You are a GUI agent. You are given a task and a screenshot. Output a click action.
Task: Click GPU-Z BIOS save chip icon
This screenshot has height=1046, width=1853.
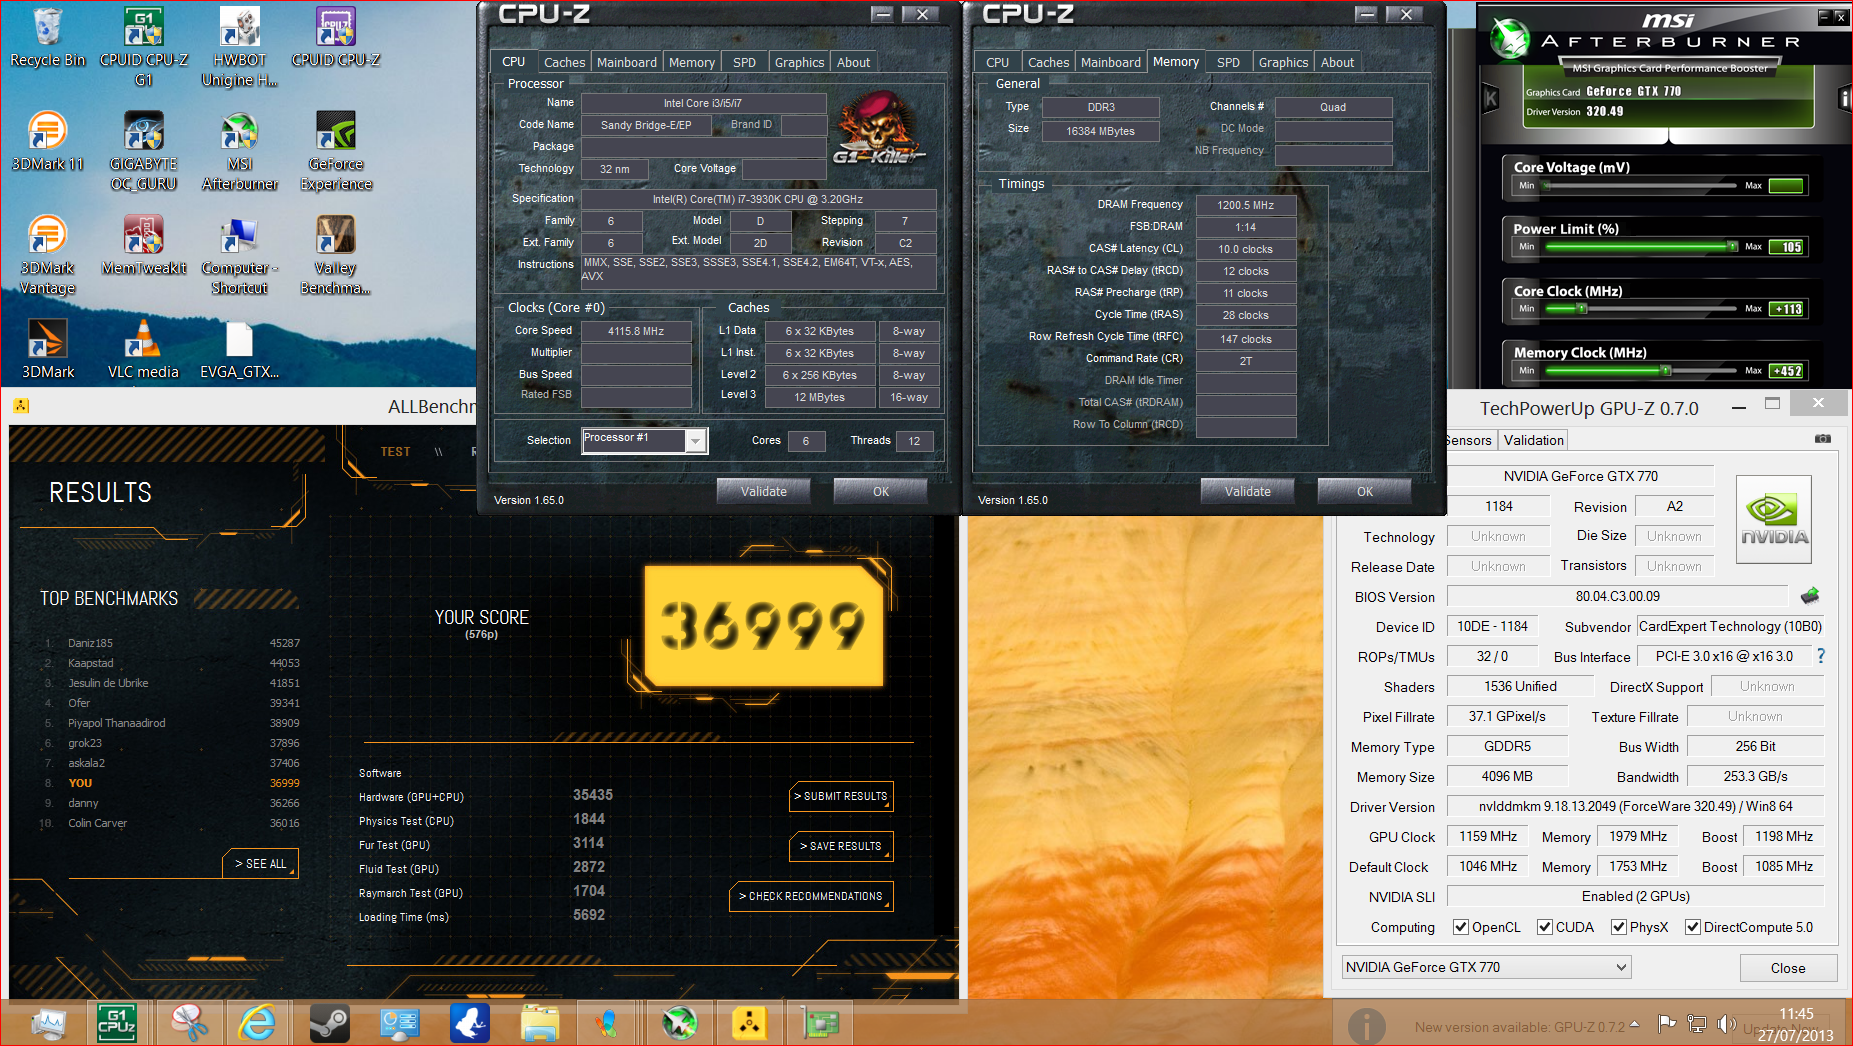click(1810, 596)
